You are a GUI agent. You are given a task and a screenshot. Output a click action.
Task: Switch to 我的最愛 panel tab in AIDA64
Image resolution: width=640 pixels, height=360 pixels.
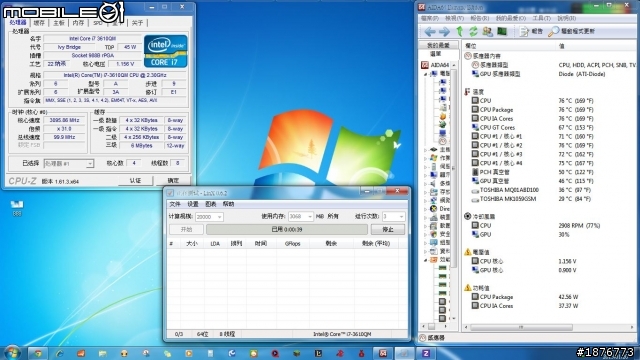(x=438, y=45)
